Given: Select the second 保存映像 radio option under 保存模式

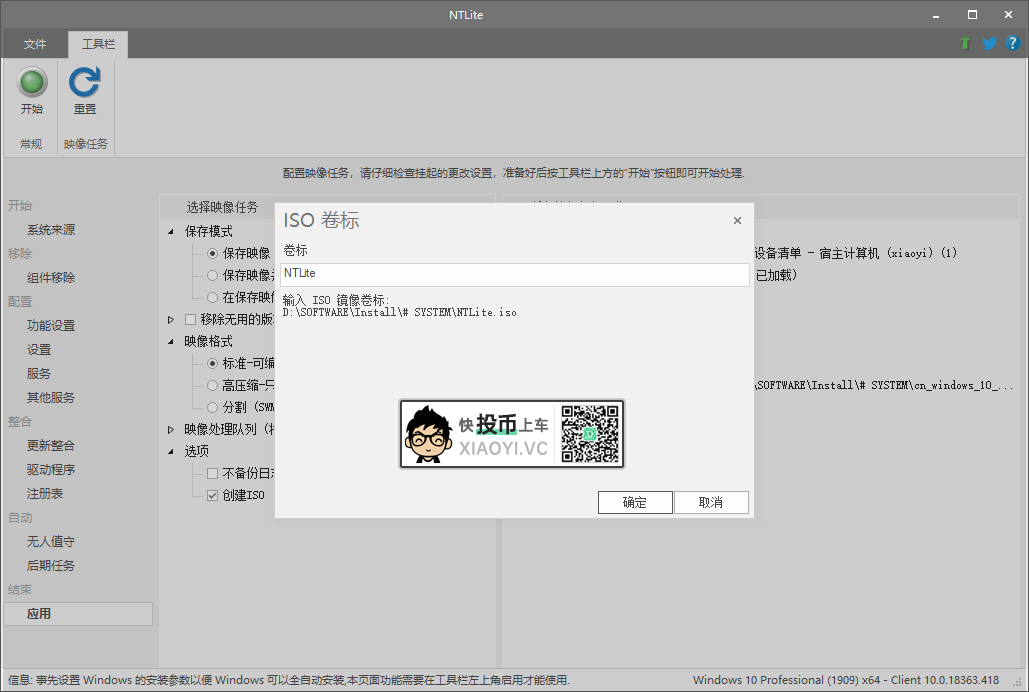Looking at the screenshot, I should (x=213, y=275).
